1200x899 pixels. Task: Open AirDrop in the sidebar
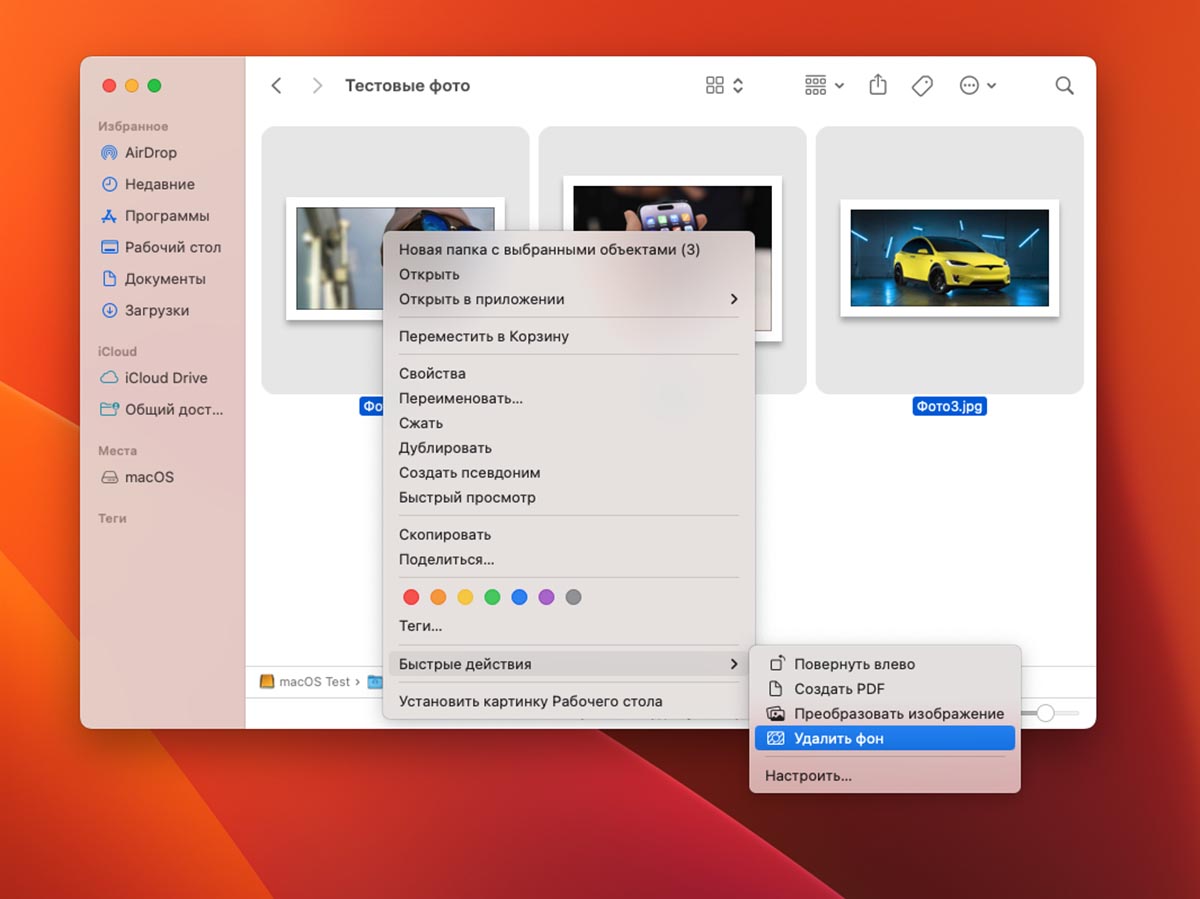(x=150, y=153)
